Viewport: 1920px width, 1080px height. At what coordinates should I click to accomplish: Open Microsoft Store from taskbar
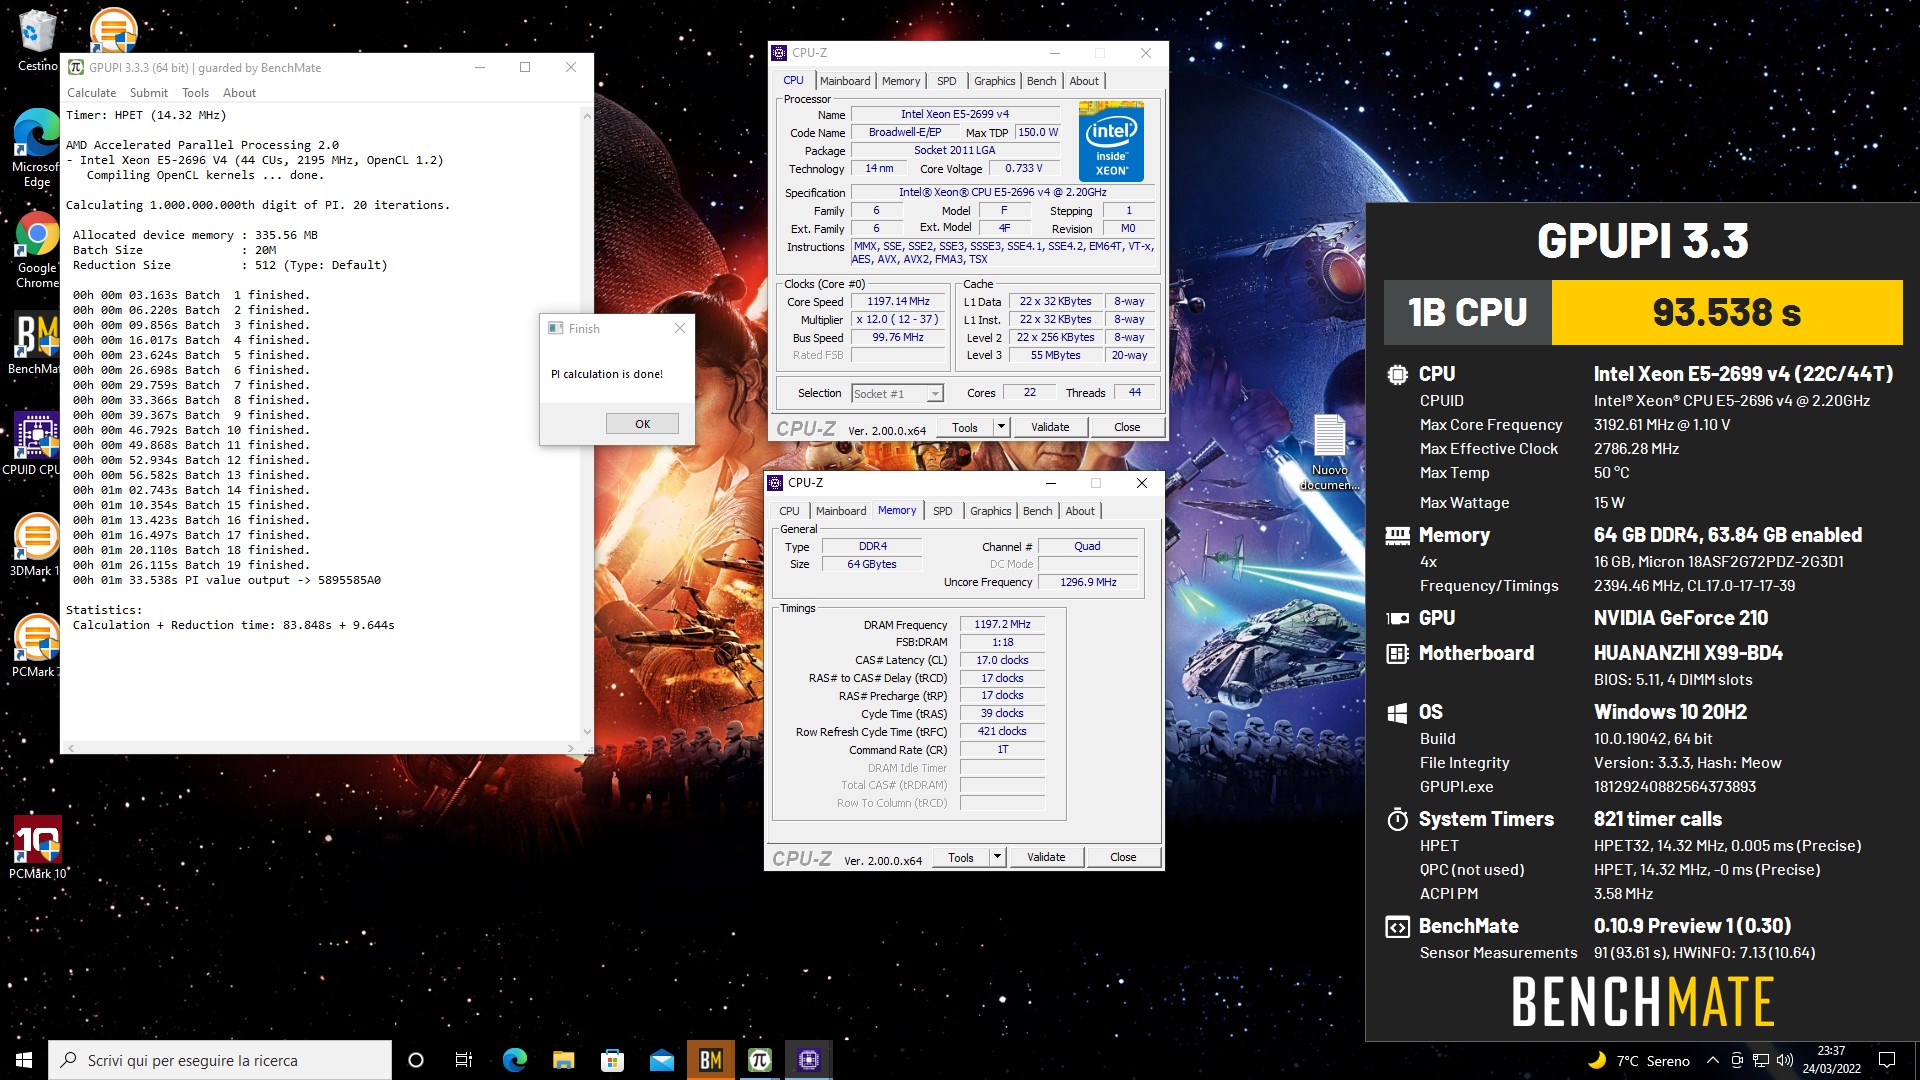(612, 1060)
